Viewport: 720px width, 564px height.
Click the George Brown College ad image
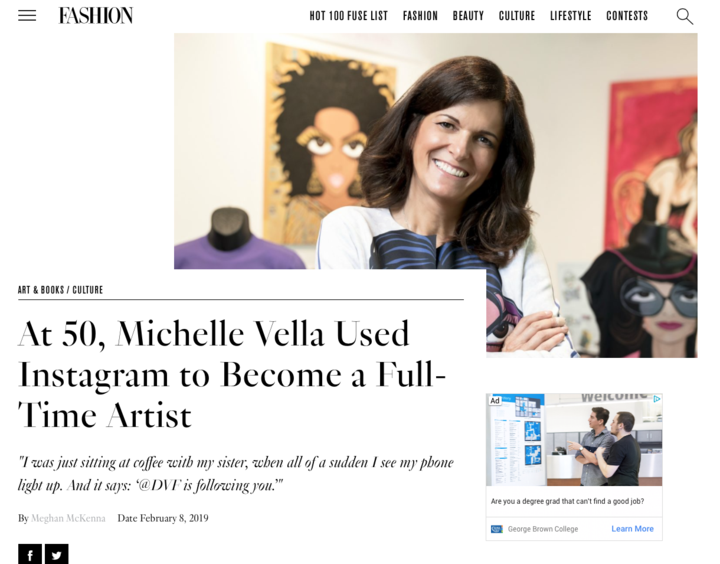click(x=574, y=440)
